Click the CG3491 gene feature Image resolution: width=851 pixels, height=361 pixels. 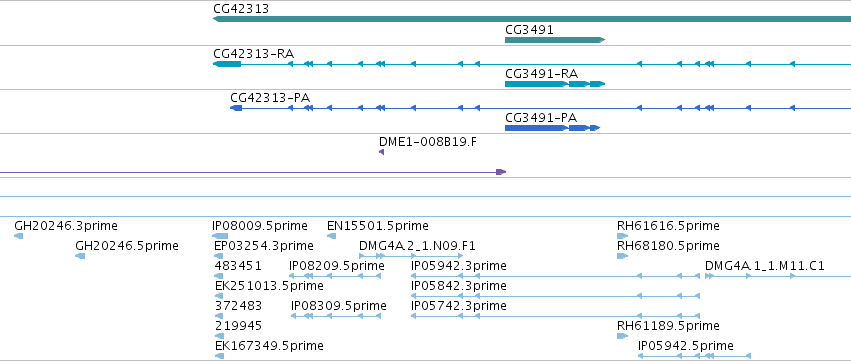click(555, 40)
